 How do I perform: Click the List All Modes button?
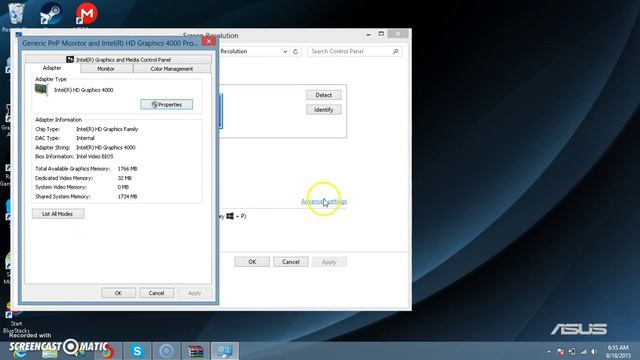pyautogui.click(x=58, y=214)
